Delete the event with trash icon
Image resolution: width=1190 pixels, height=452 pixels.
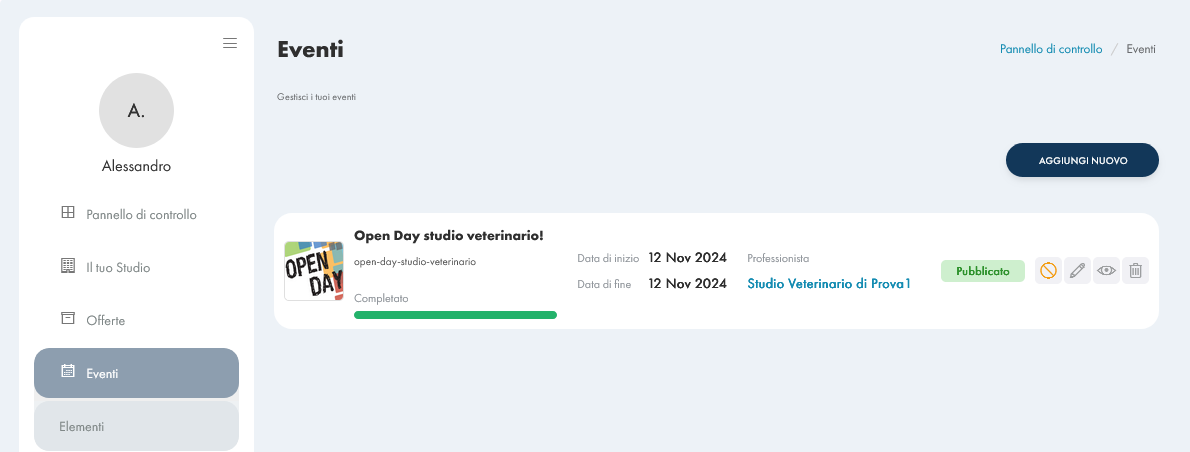[x=1135, y=271]
